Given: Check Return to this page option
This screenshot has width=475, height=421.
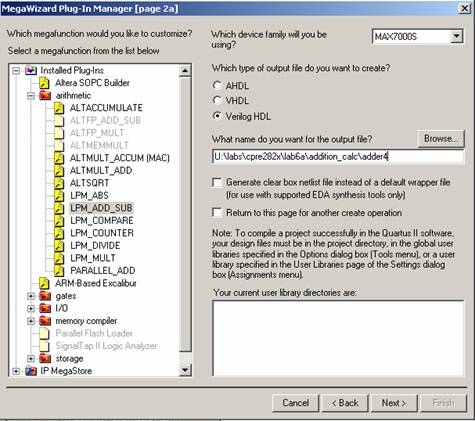Looking at the screenshot, I should [217, 213].
